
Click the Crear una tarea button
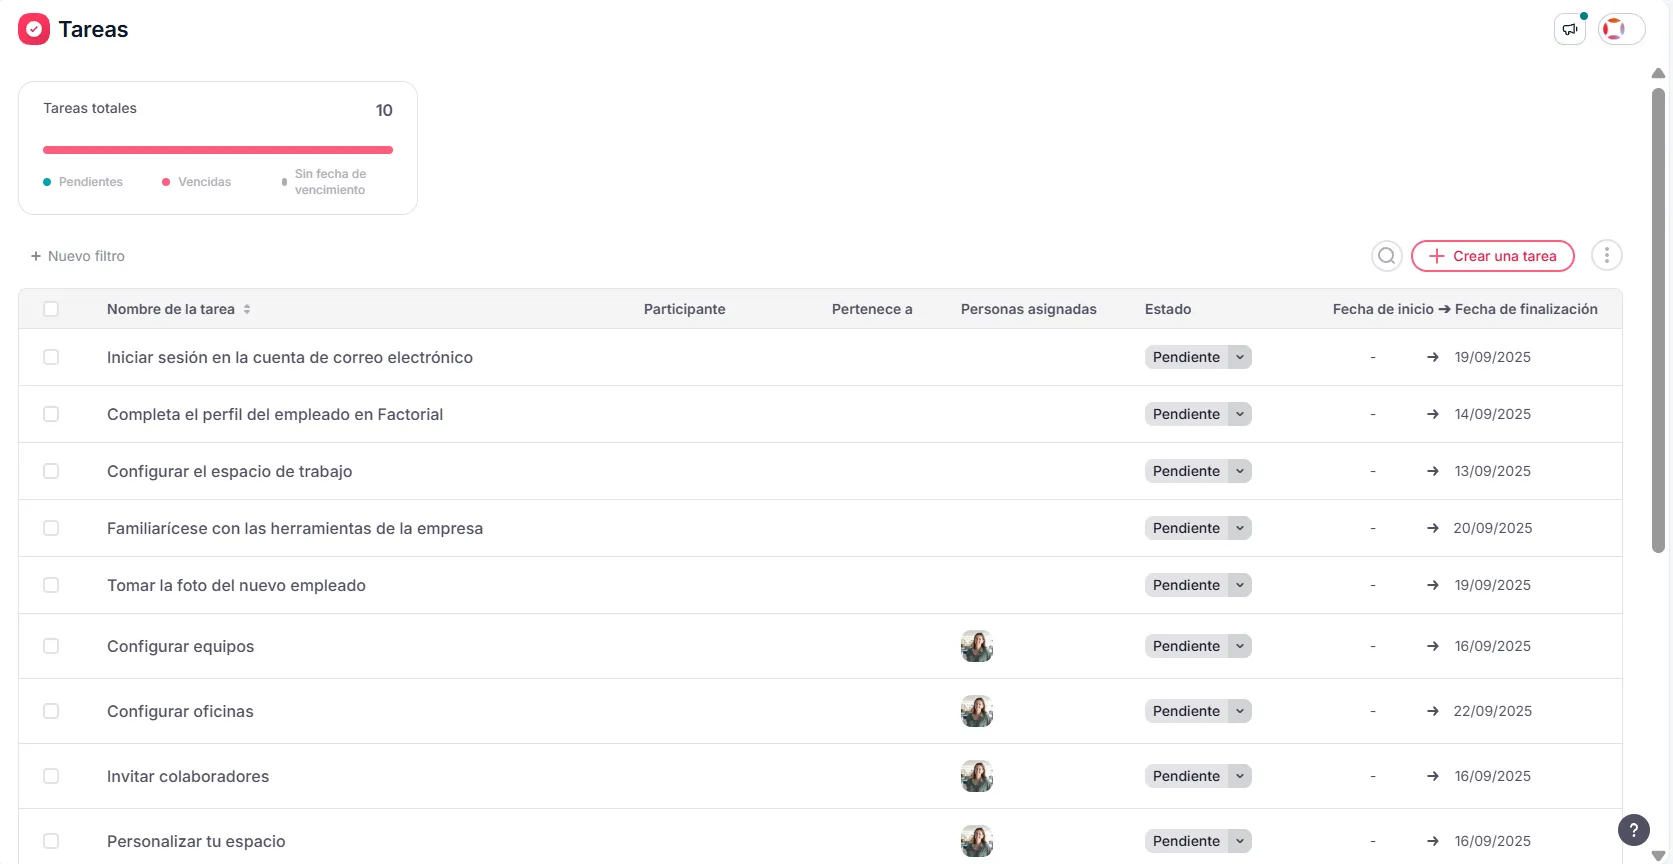(1492, 256)
